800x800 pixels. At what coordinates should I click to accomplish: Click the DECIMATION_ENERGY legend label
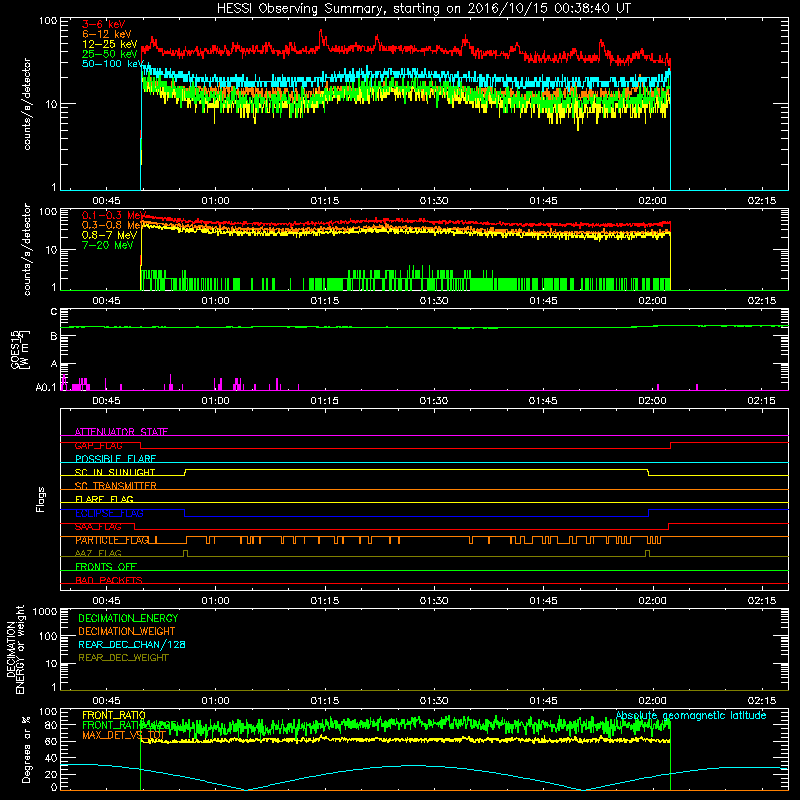coord(128,618)
